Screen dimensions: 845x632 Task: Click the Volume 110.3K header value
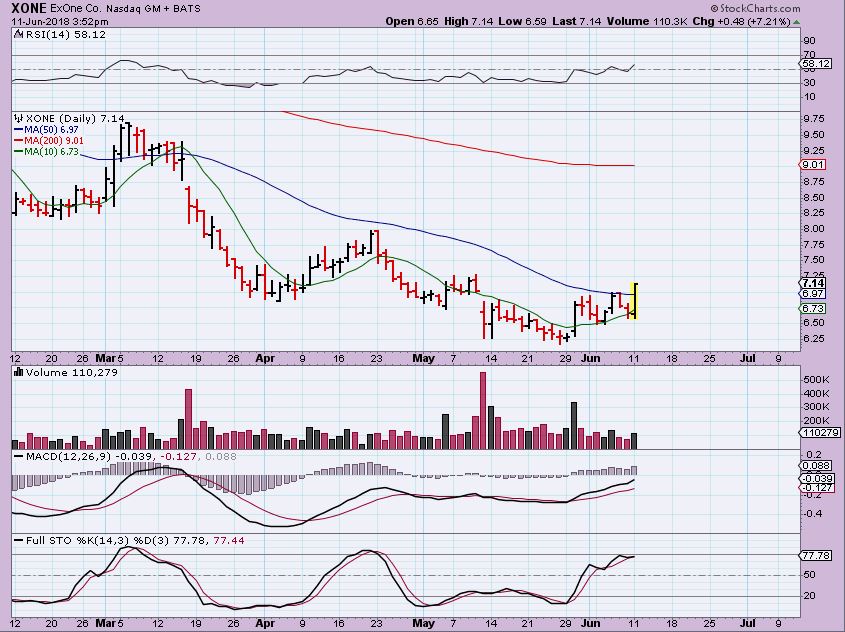pos(647,22)
